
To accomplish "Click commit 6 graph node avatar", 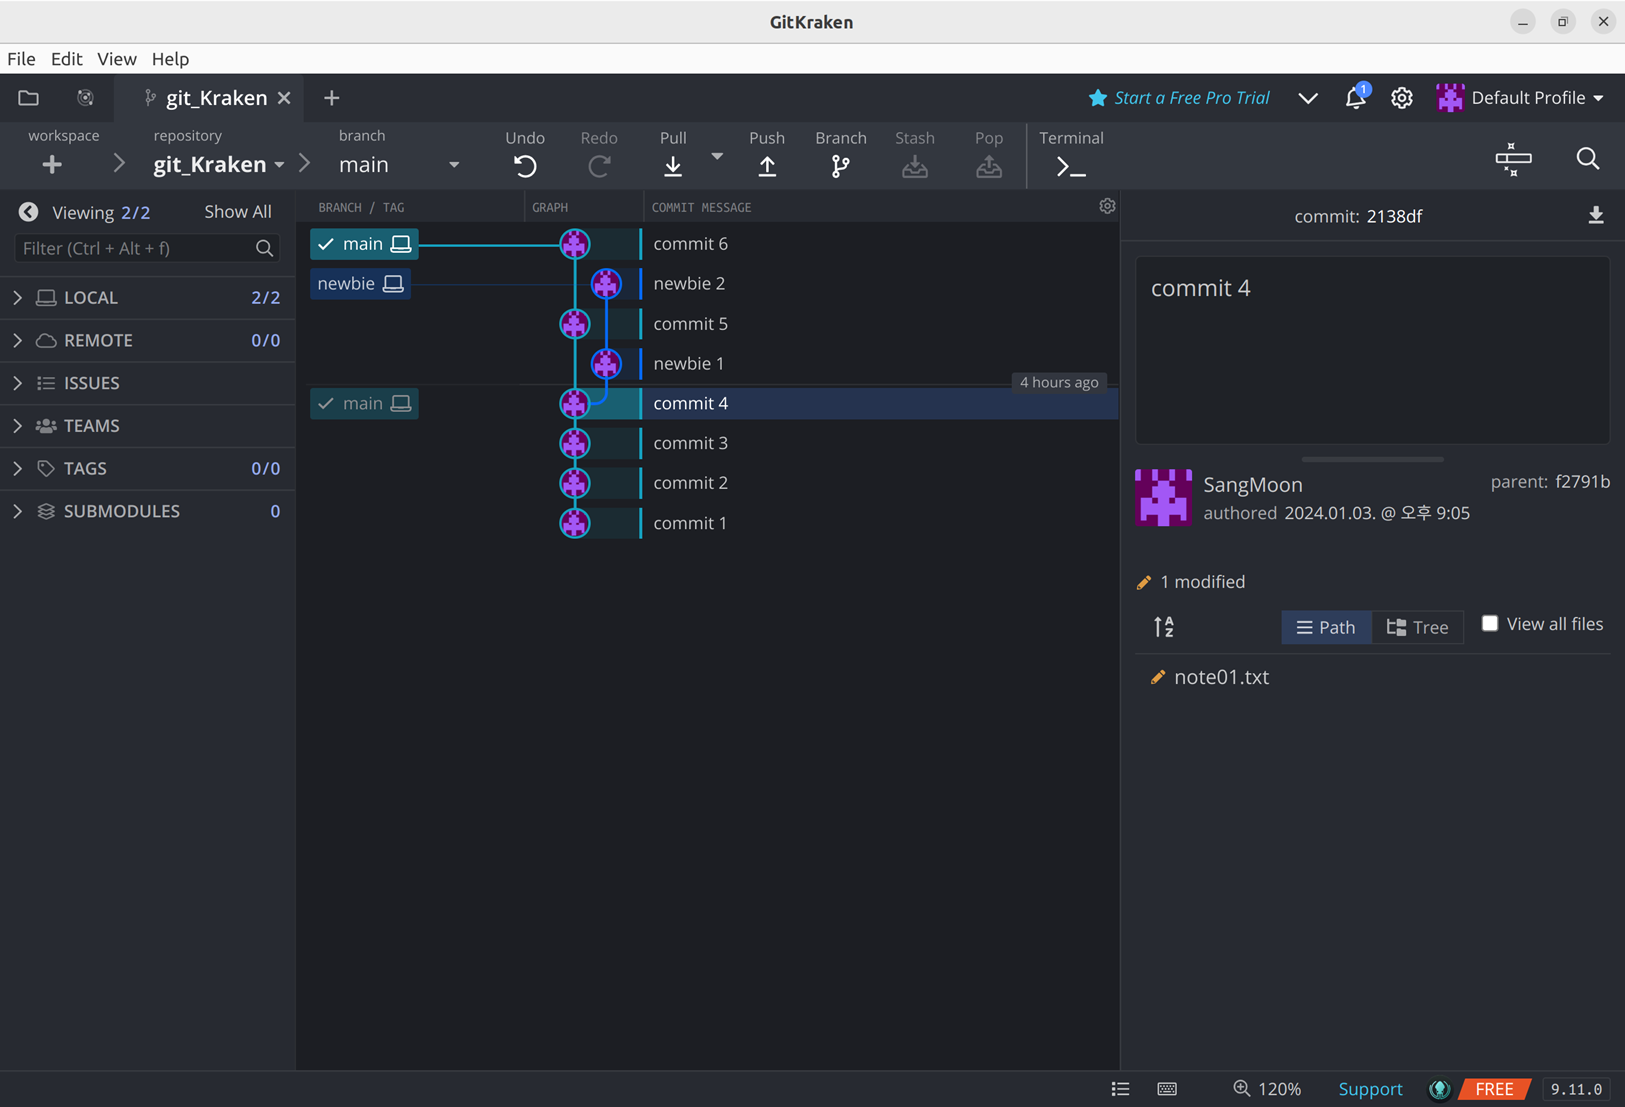I will coord(574,244).
